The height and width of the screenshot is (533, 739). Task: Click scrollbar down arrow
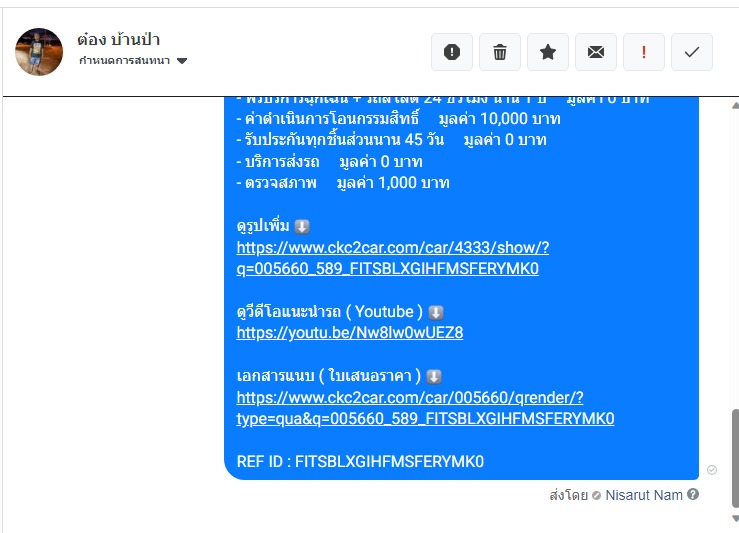point(735,518)
